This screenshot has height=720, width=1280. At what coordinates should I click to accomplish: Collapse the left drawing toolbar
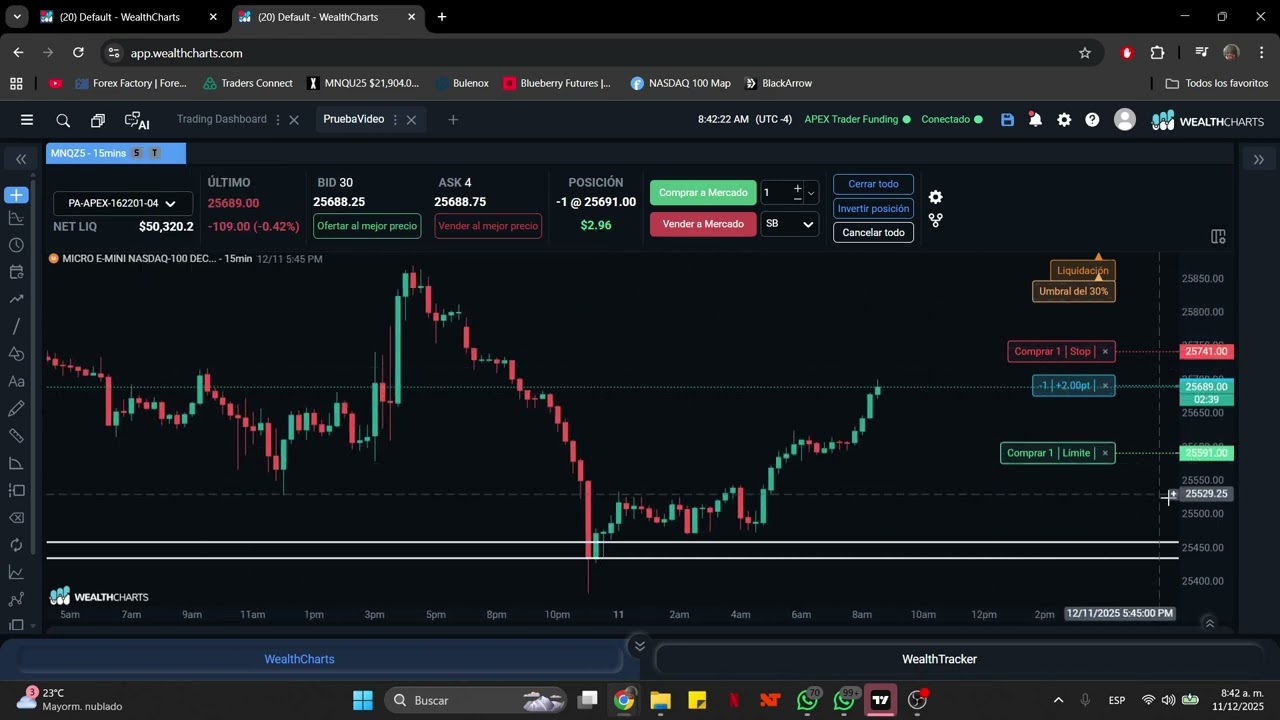20,159
